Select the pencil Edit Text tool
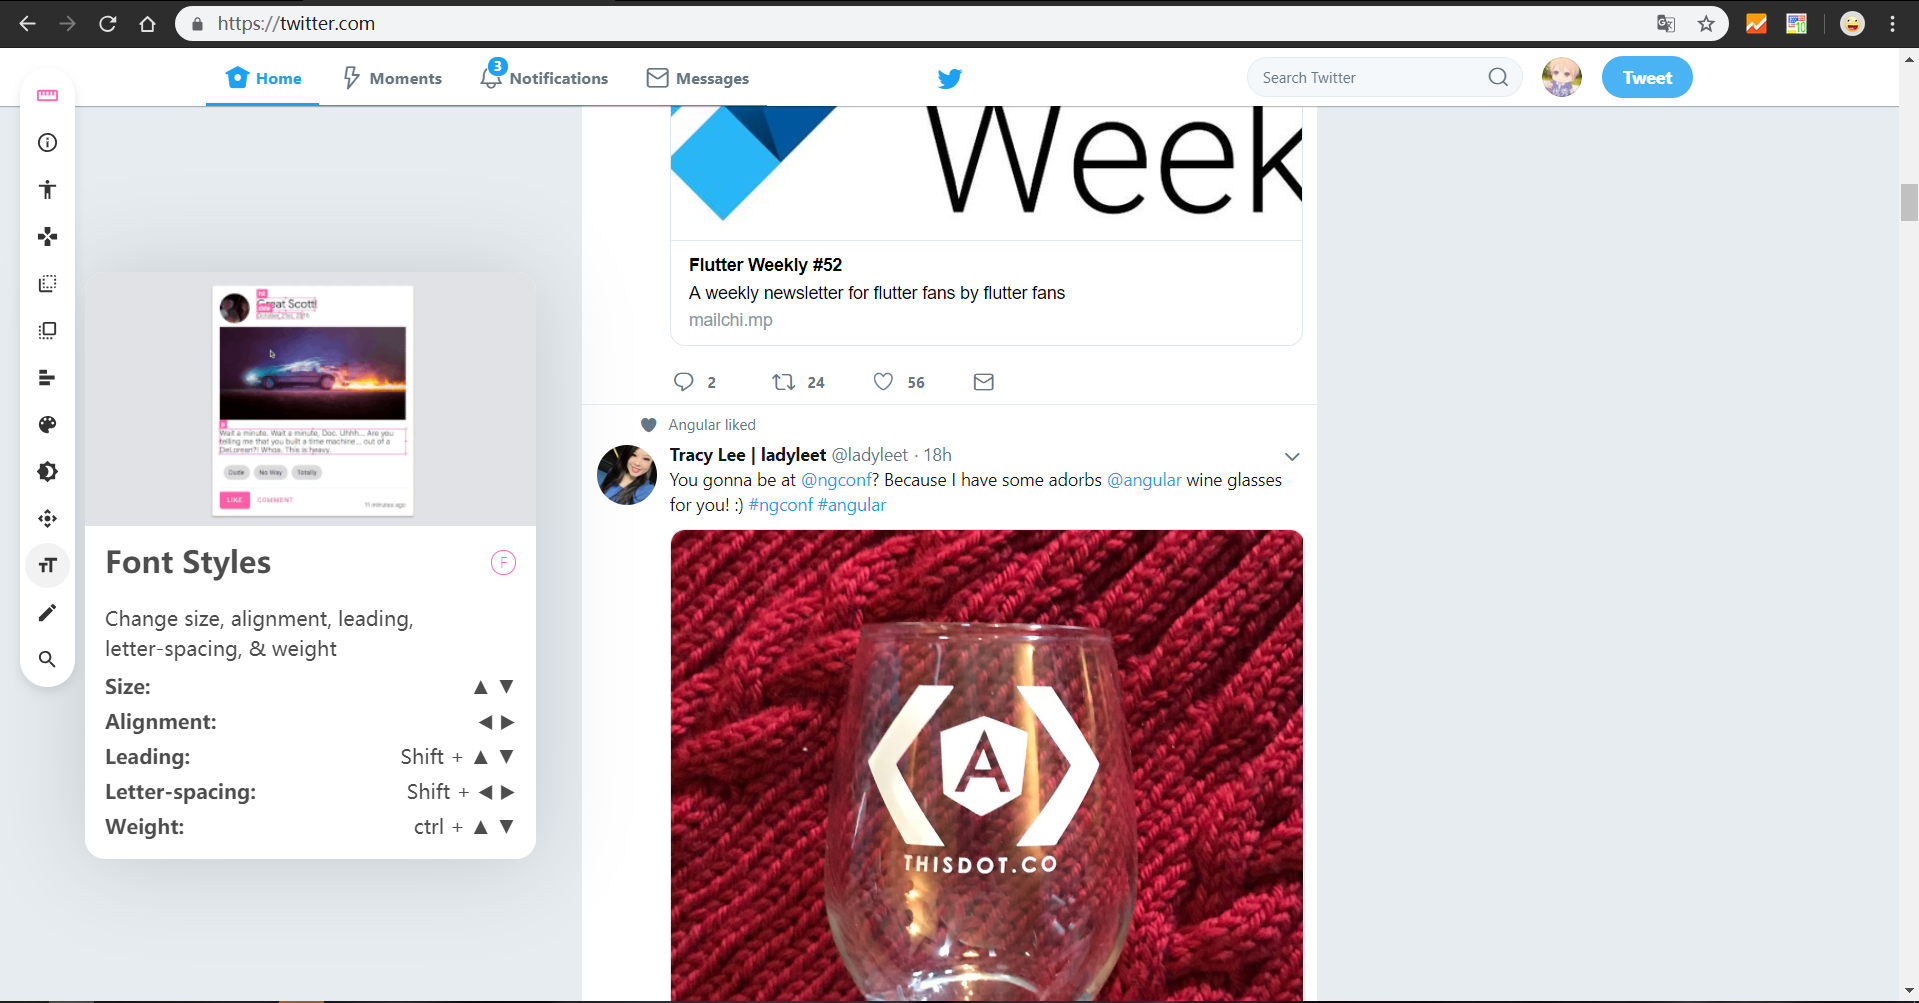Viewport: 1919px width, 1003px height. pyautogui.click(x=47, y=612)
